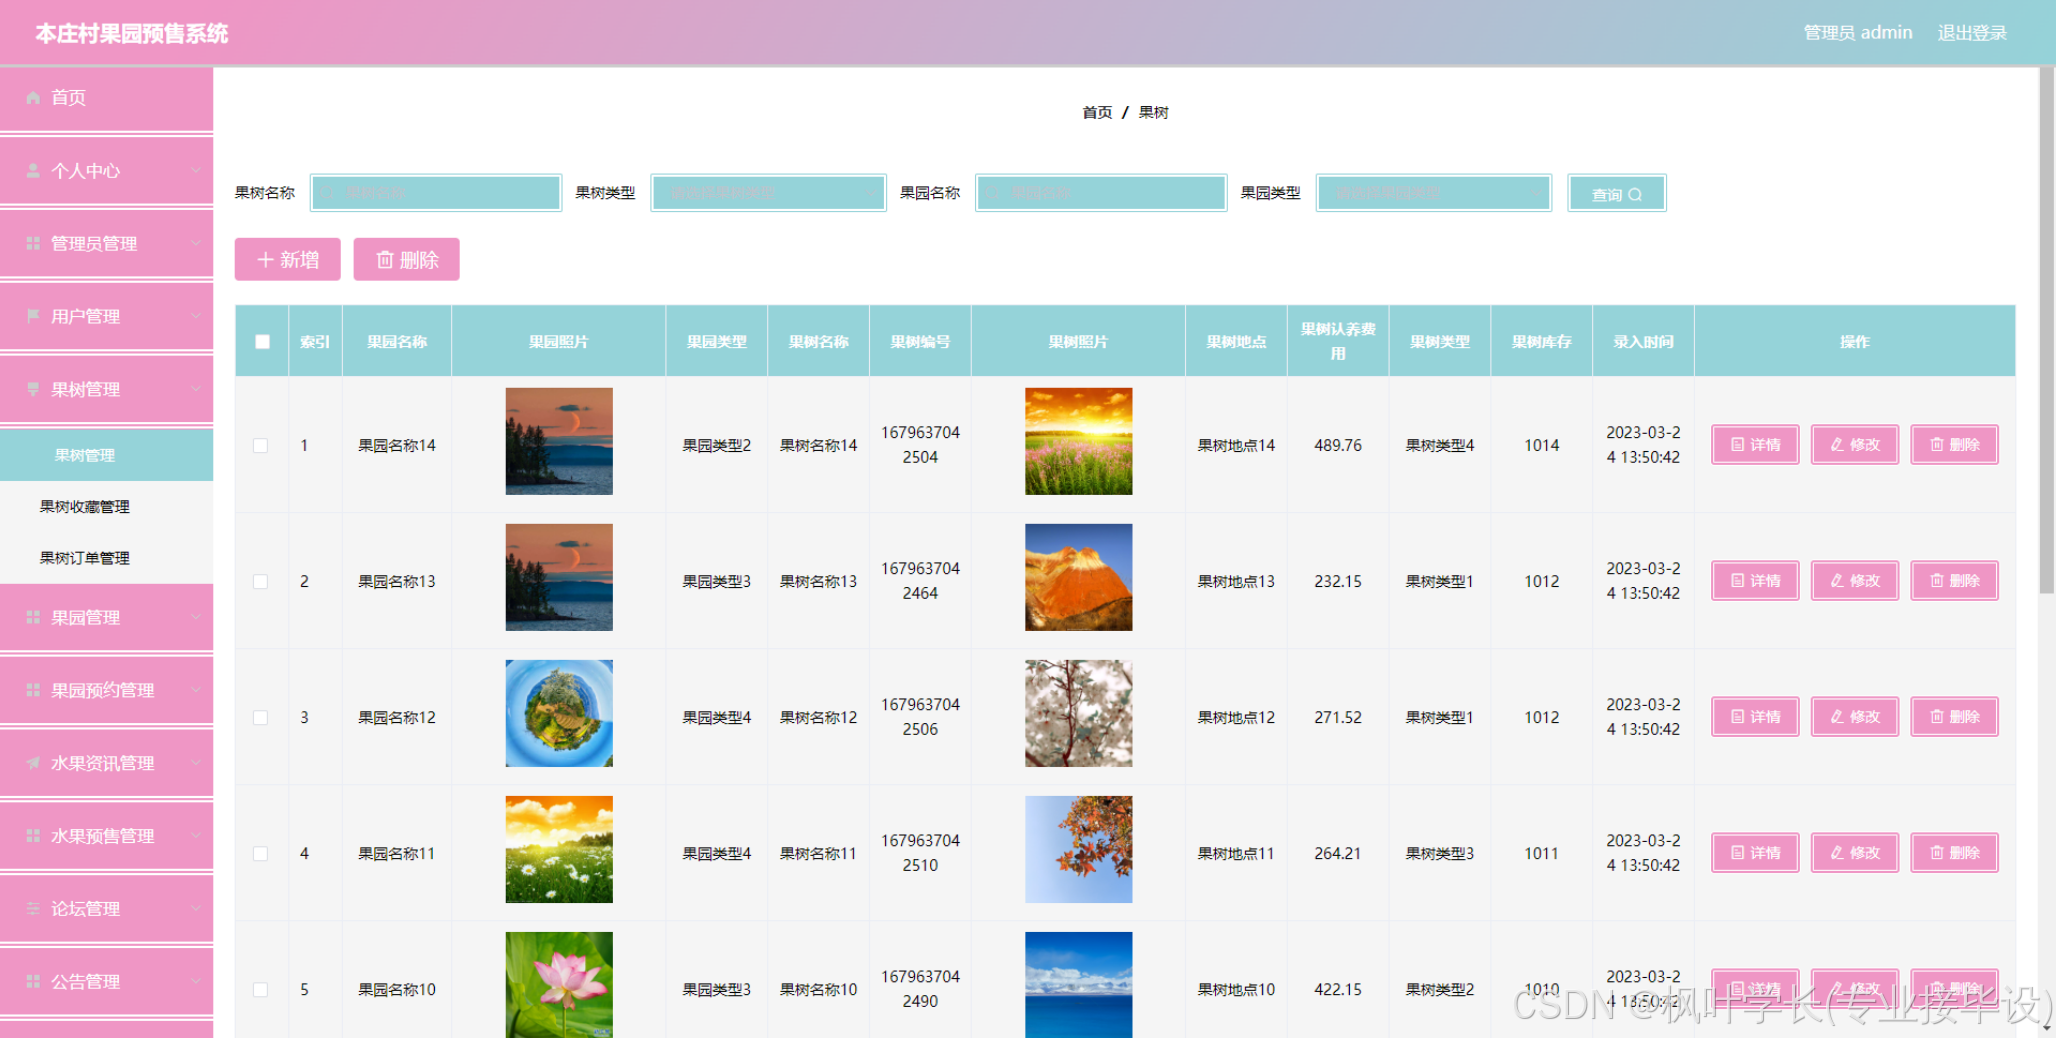Expand the 果园预约管理 menu chevron
Screen dimensions: 2057x1039
click(196, 691)
